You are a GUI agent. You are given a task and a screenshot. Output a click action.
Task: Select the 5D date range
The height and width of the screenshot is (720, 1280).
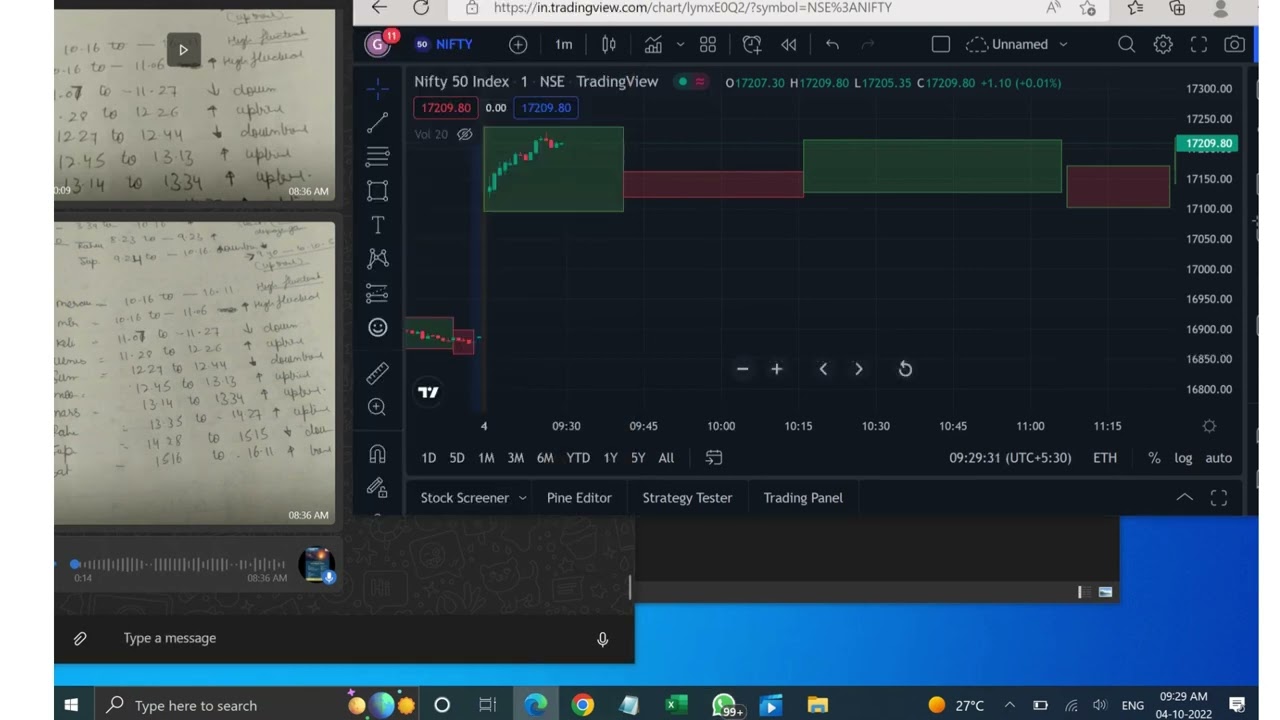[x=457, y=458]
